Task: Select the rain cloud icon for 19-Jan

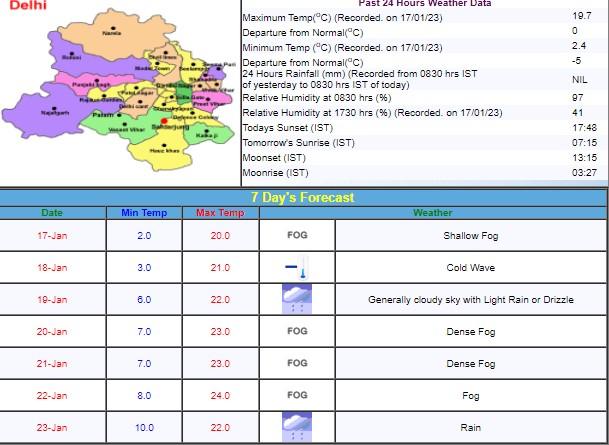Action: [x=297, y=299]
